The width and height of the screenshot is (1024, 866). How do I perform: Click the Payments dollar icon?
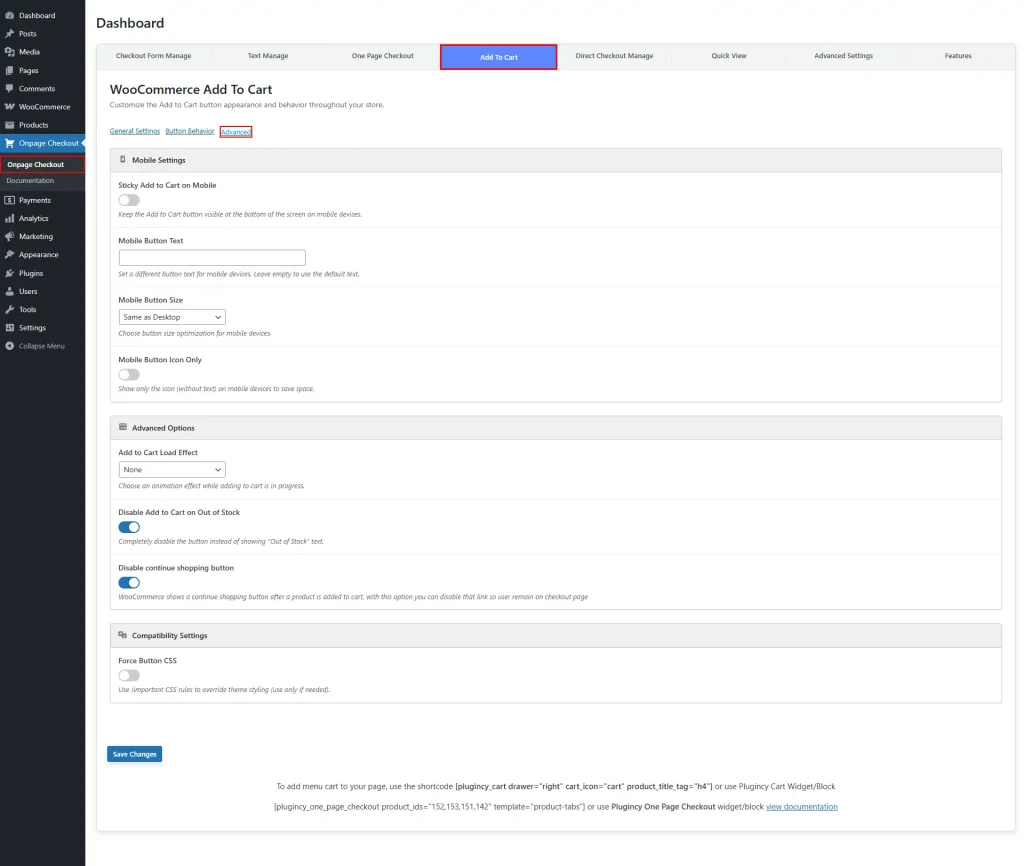point(9,200)
